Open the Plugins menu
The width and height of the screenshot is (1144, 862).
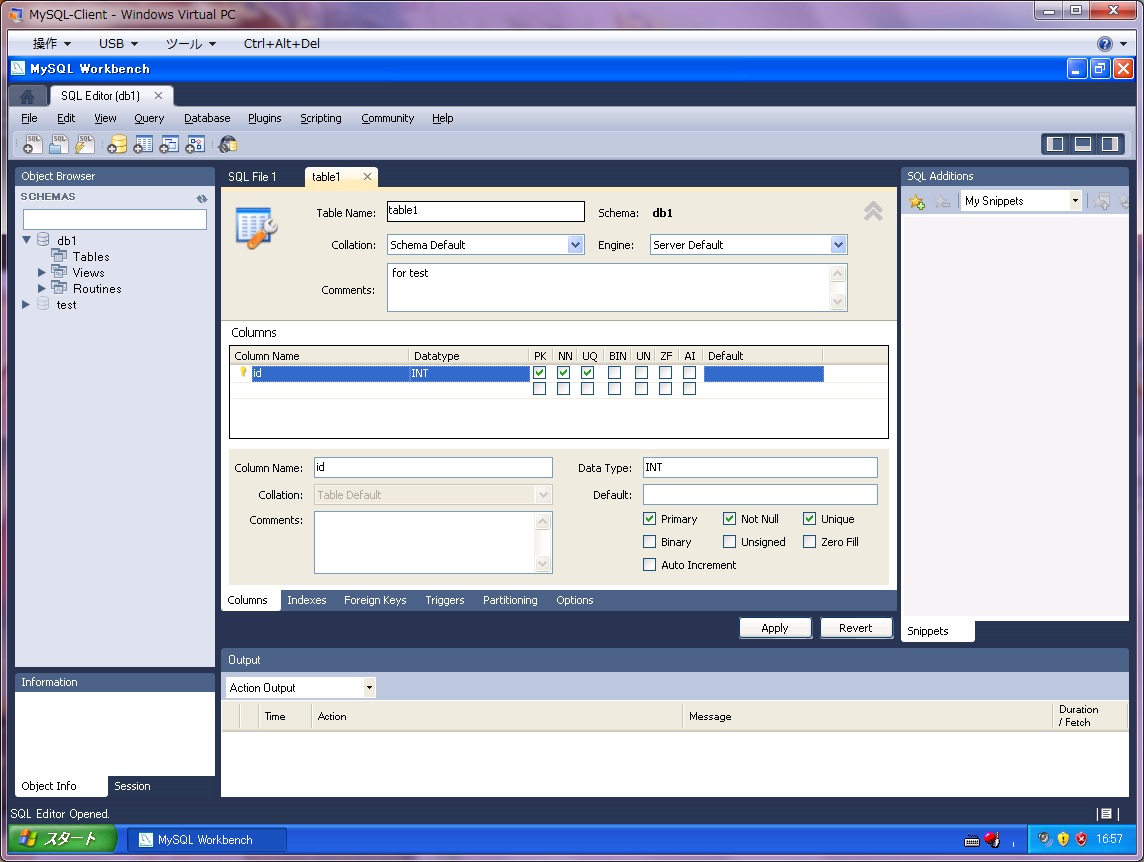264,118
